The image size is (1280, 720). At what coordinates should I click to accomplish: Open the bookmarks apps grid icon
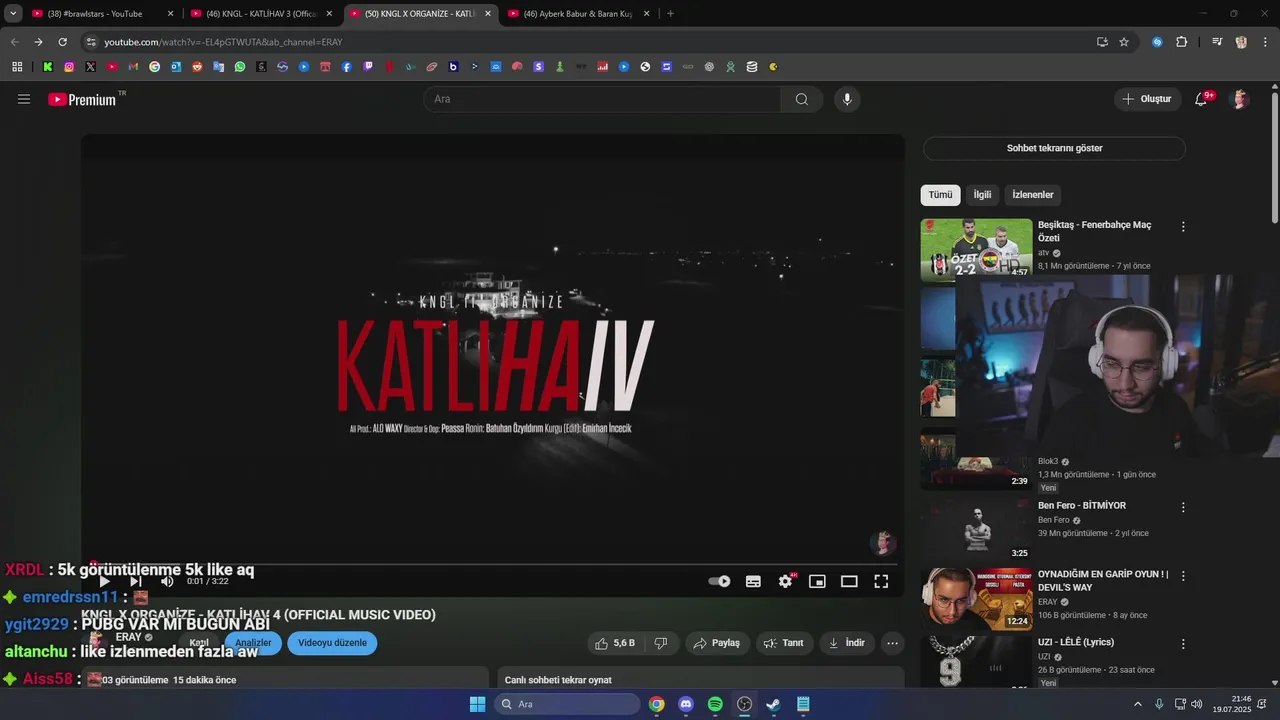tap(17, 67)
